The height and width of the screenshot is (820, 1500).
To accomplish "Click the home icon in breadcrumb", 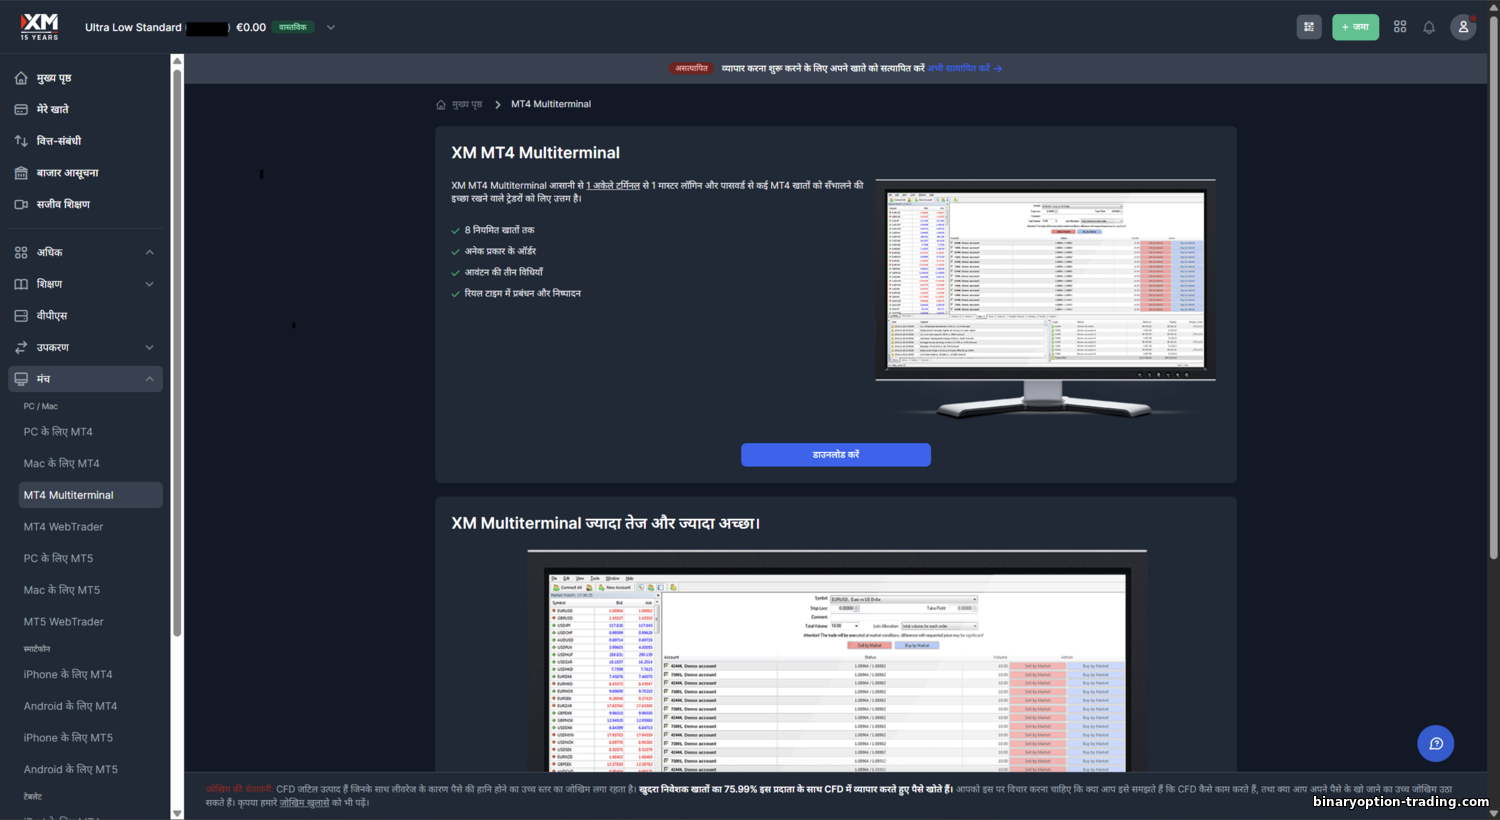I will (441, 105).
